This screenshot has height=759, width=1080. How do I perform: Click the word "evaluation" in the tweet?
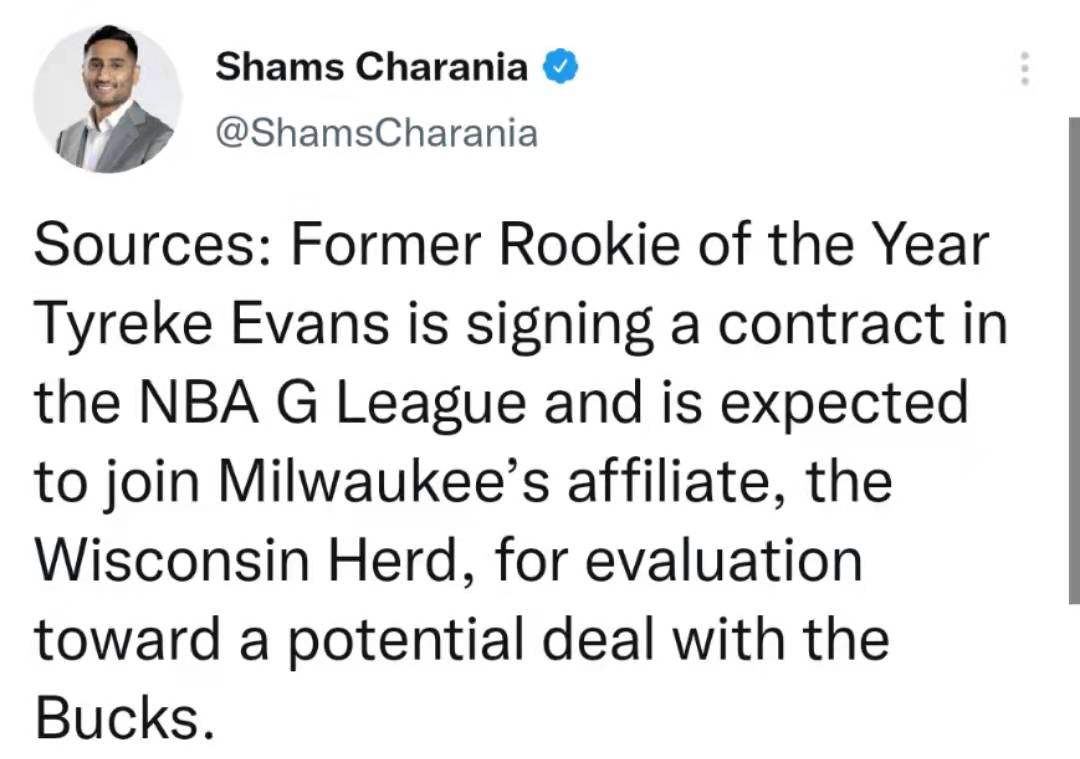pos(724,561)
